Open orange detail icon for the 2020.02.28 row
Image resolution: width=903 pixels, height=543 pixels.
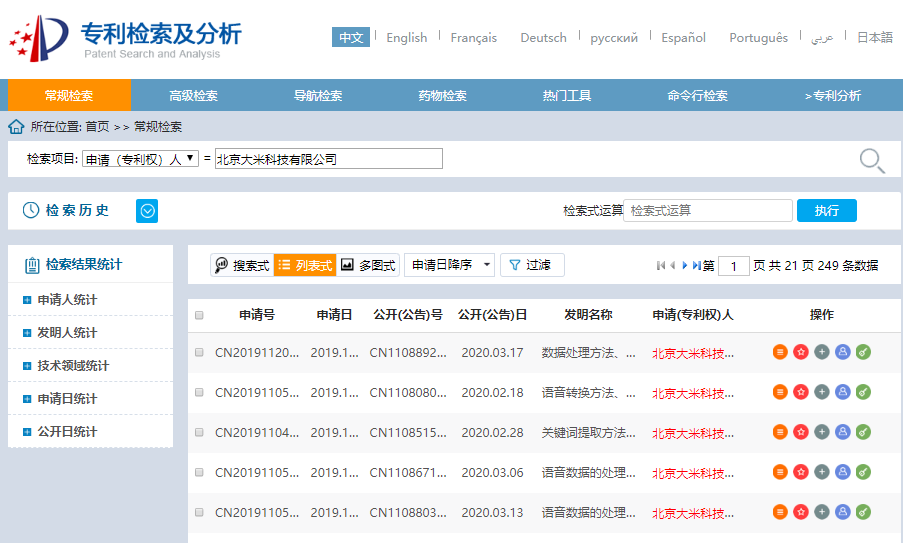coord(780,432)
